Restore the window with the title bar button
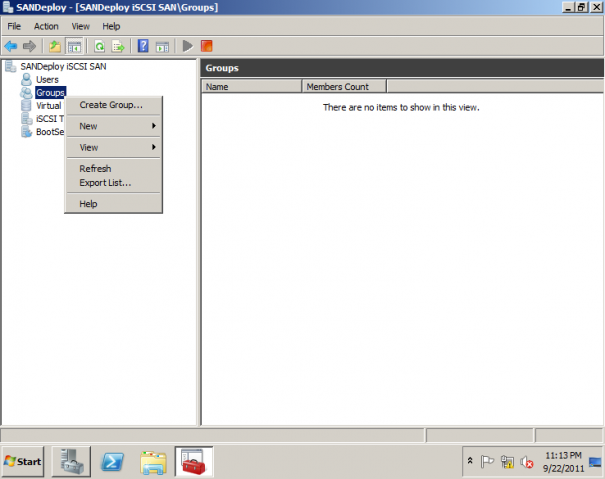The width and height of the screenshot is (605, 479). (x=582, y=7)
